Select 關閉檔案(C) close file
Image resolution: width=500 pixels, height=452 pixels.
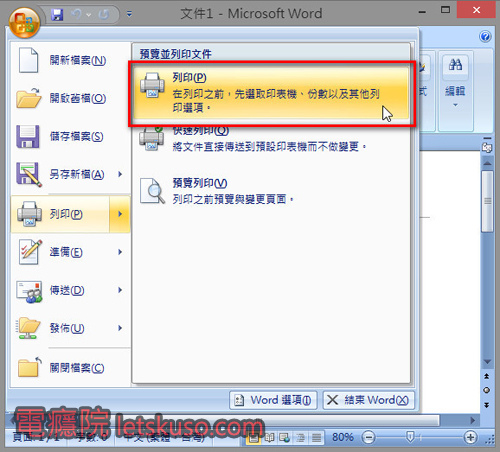[70, 368]
